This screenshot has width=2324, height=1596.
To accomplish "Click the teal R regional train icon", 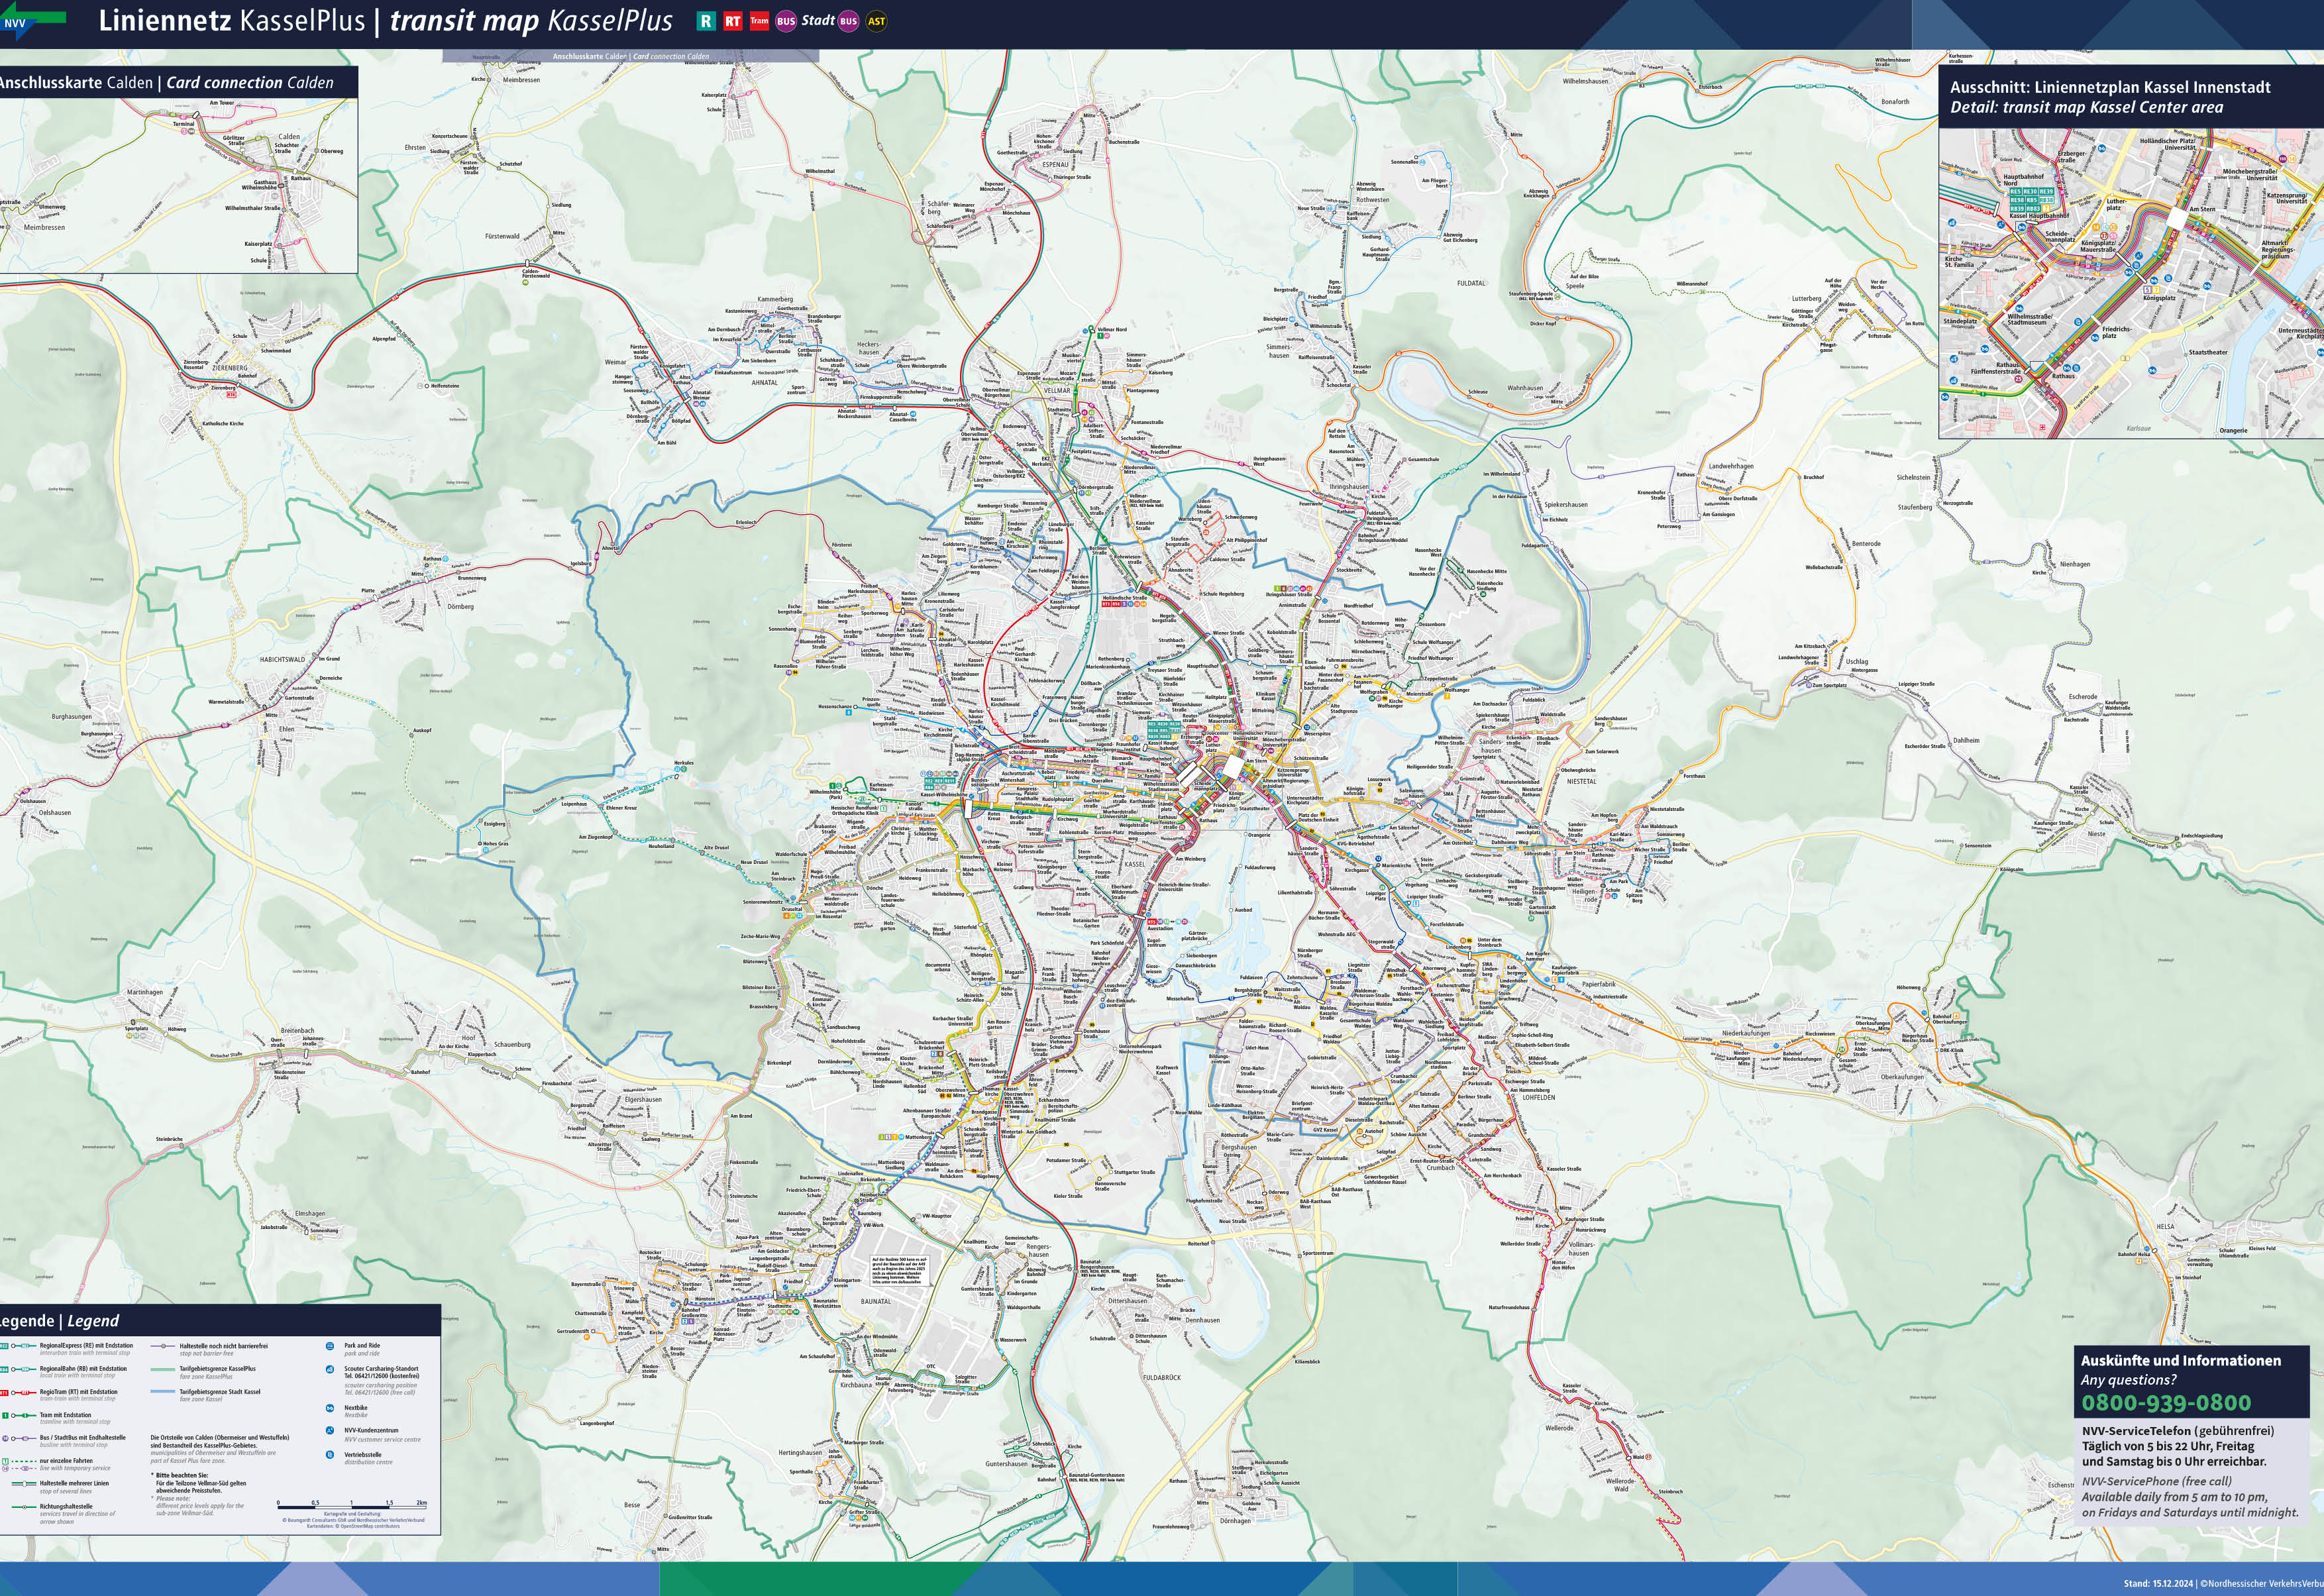I will pyautogui.click(x=707, y=21).
